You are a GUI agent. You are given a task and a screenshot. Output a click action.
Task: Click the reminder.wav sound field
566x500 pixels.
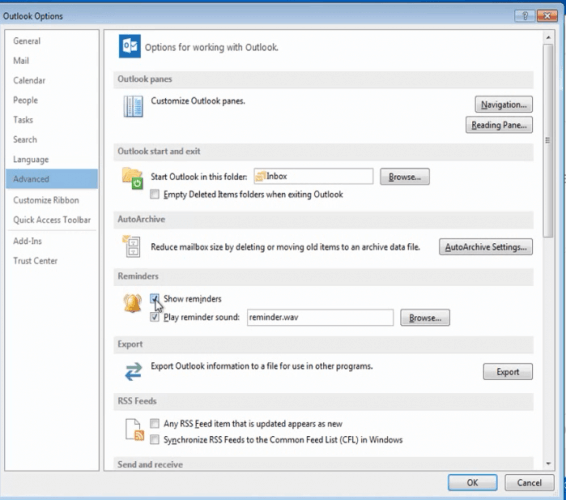point(320,317)
